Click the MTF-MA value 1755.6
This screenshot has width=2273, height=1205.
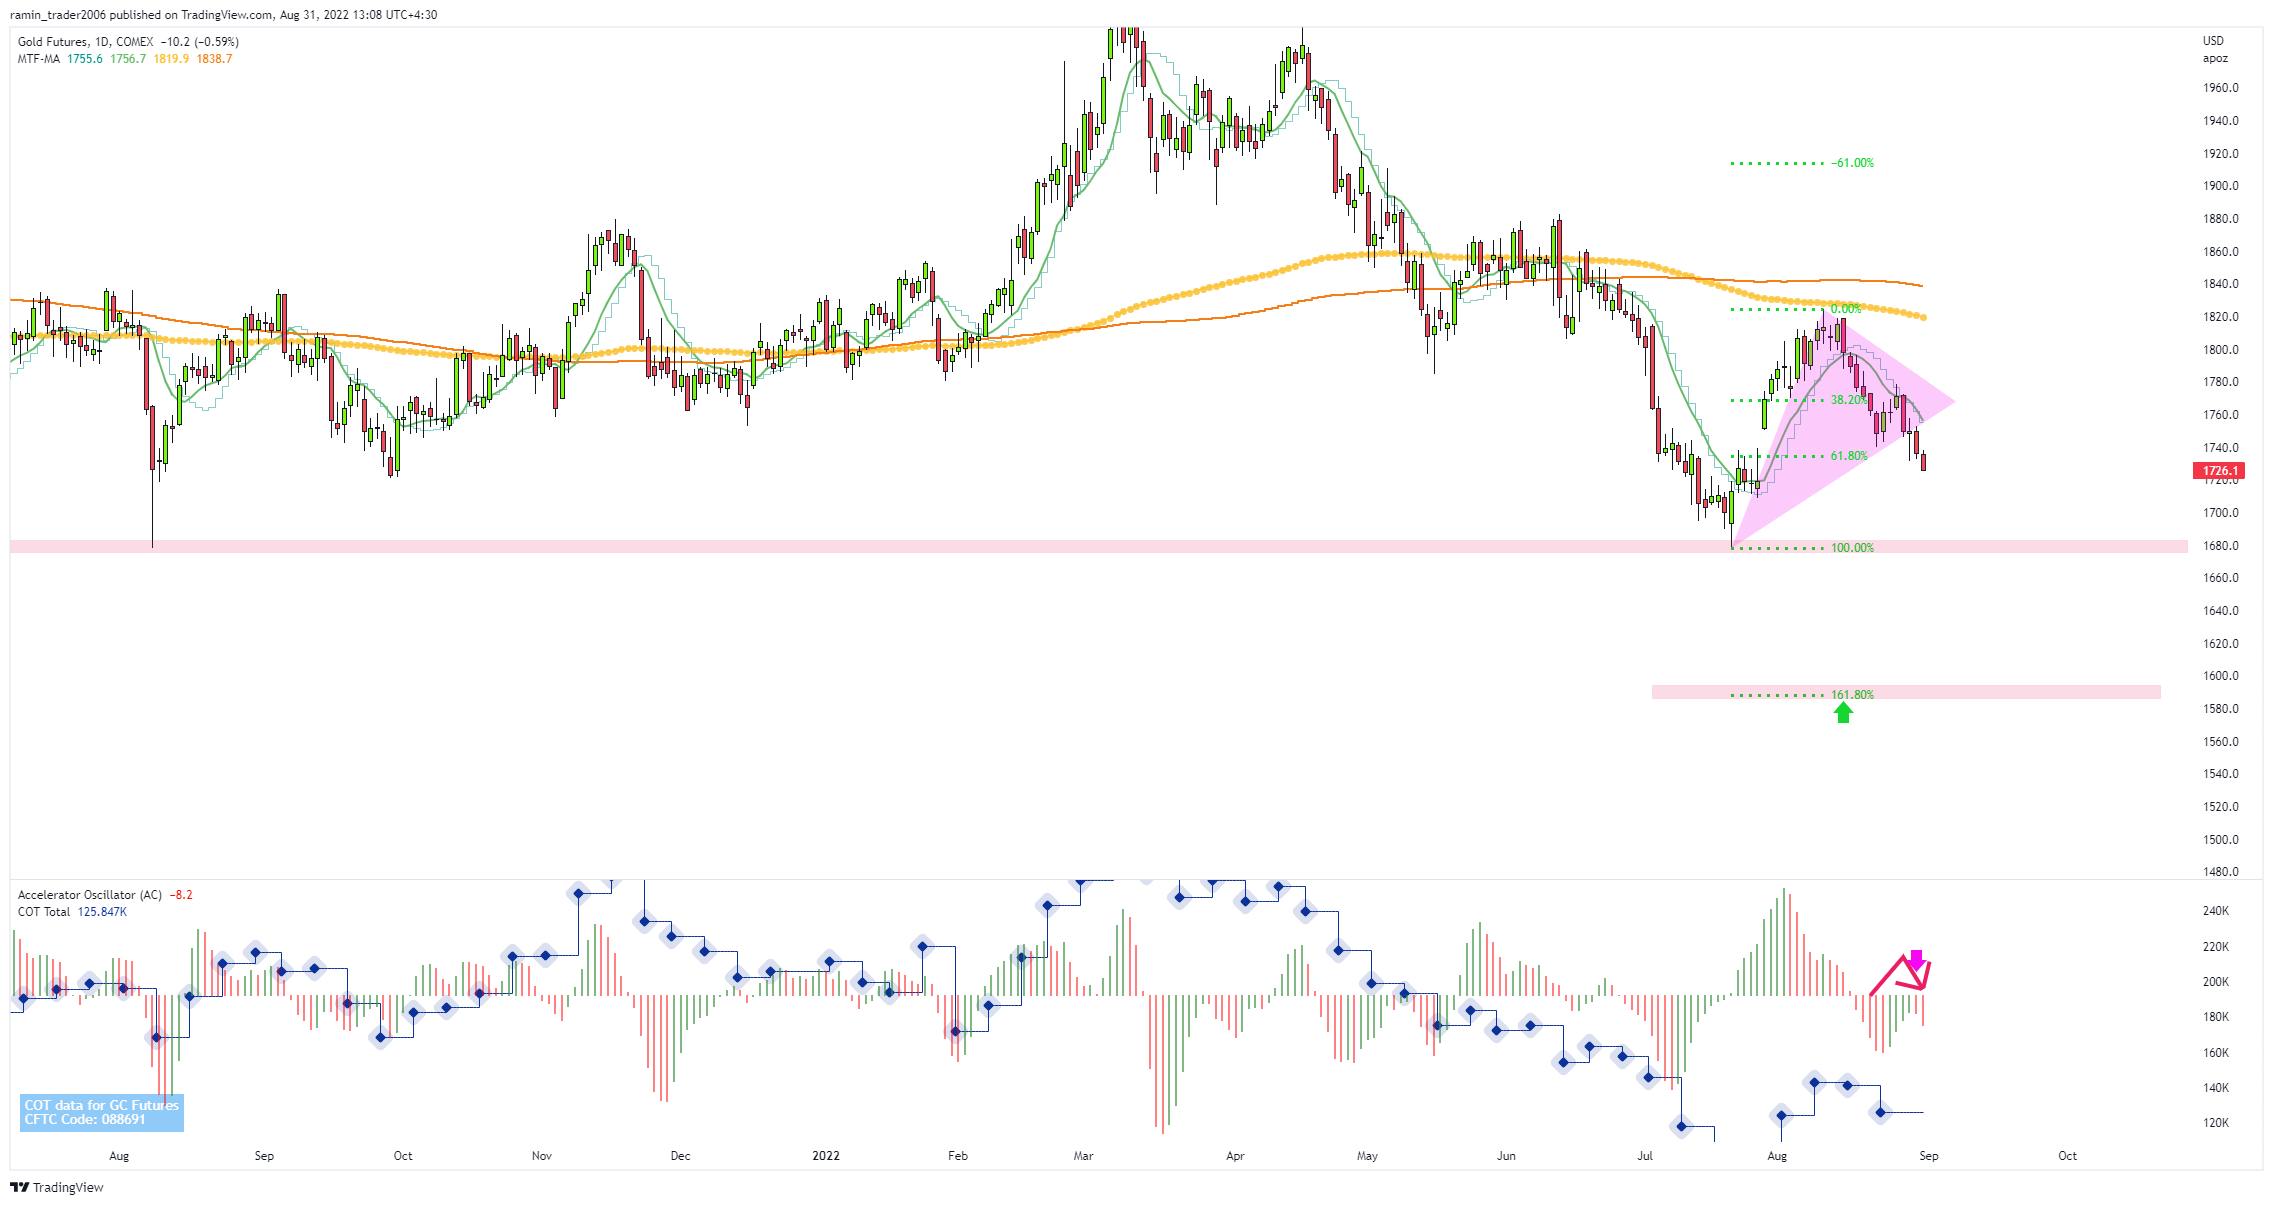pos(85,59)
